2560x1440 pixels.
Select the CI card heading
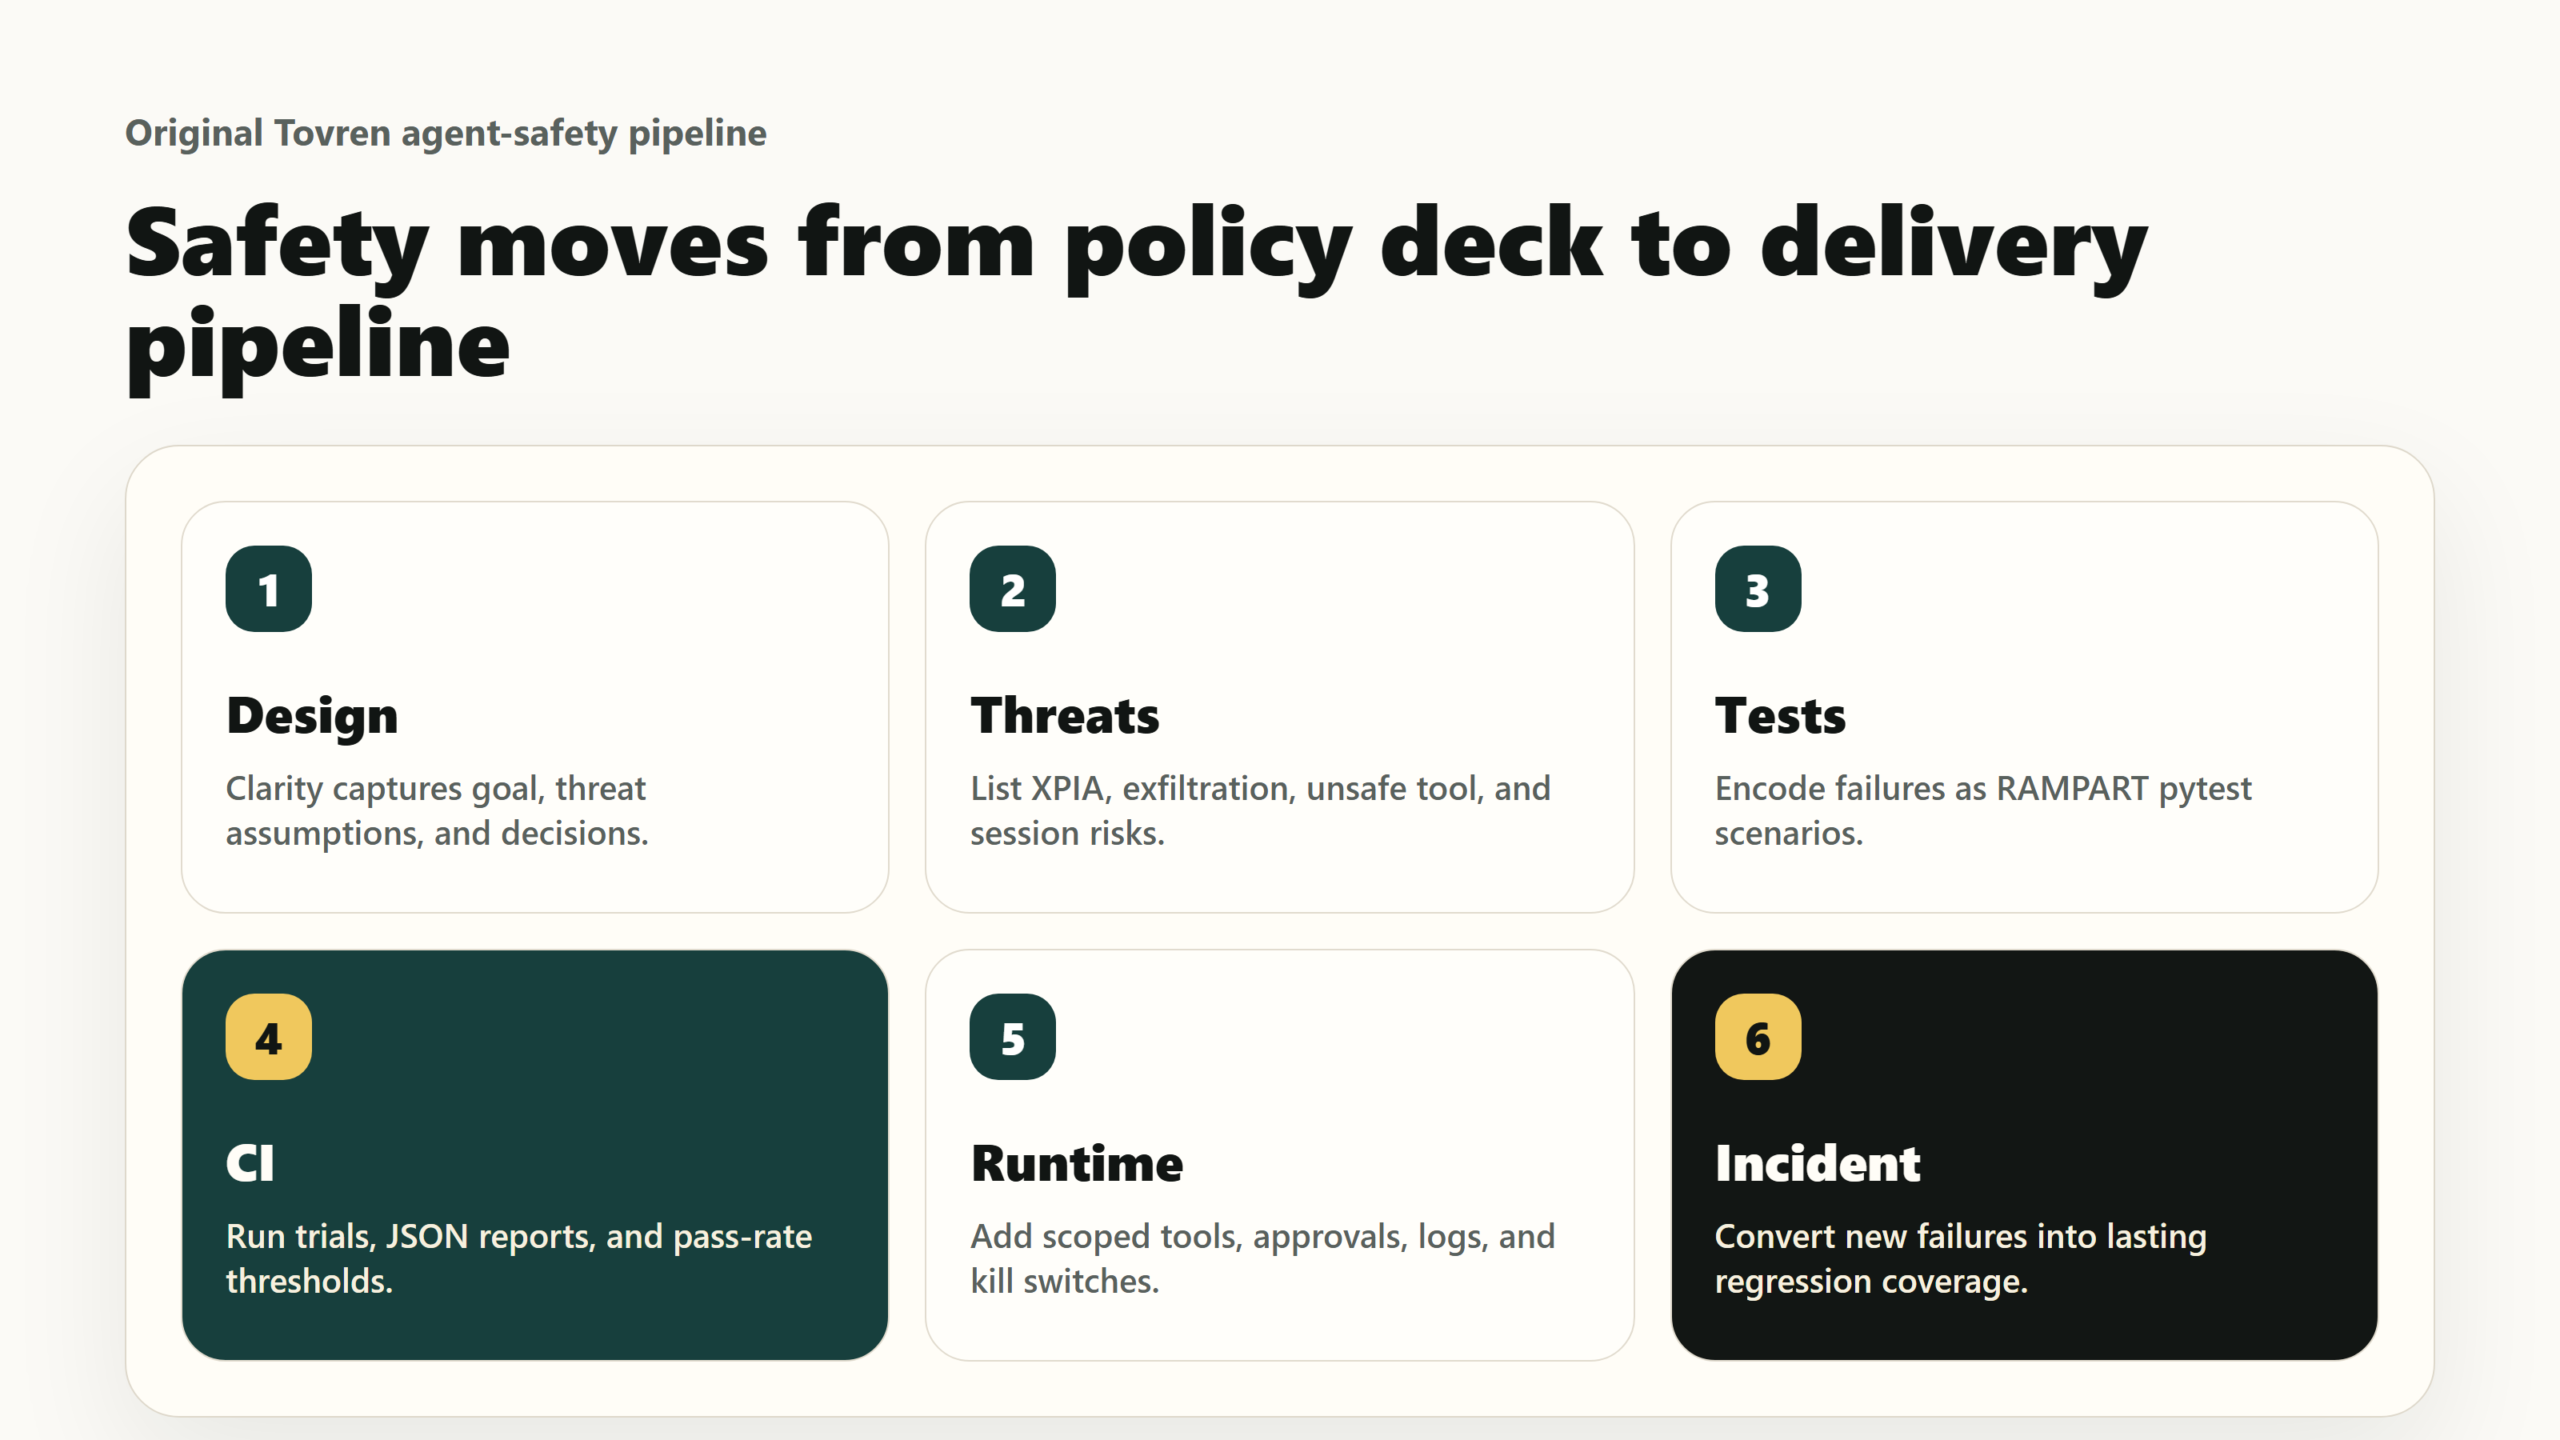click(250, 1164)
